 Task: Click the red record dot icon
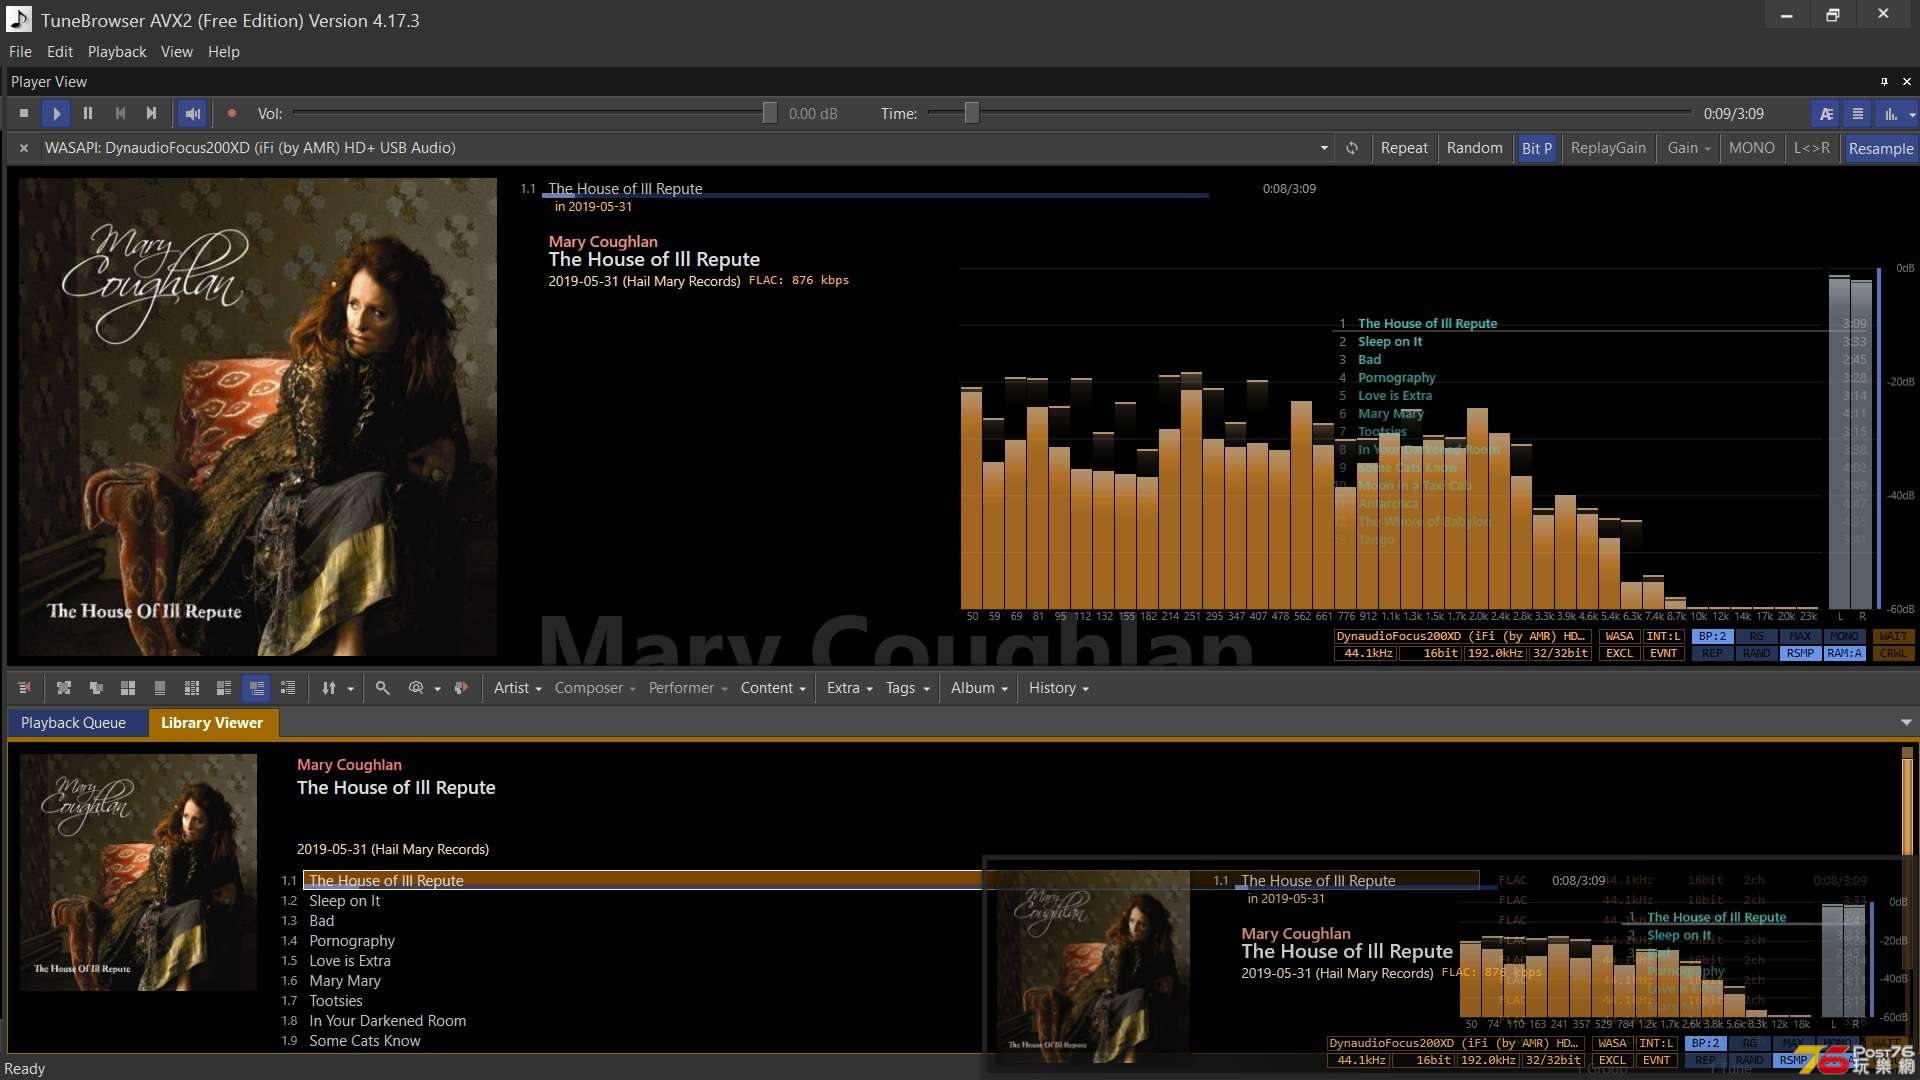point(232,114)
